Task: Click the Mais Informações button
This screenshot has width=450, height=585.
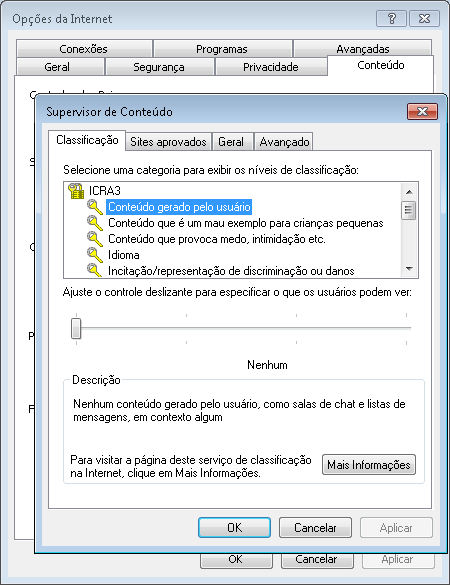Action: pyautogui.click(x=369, y=465)
